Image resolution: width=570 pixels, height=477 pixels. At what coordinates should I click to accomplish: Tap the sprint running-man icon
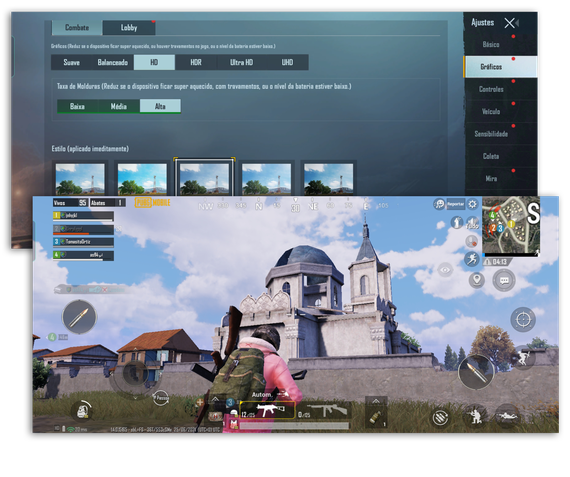pos(471,259)
